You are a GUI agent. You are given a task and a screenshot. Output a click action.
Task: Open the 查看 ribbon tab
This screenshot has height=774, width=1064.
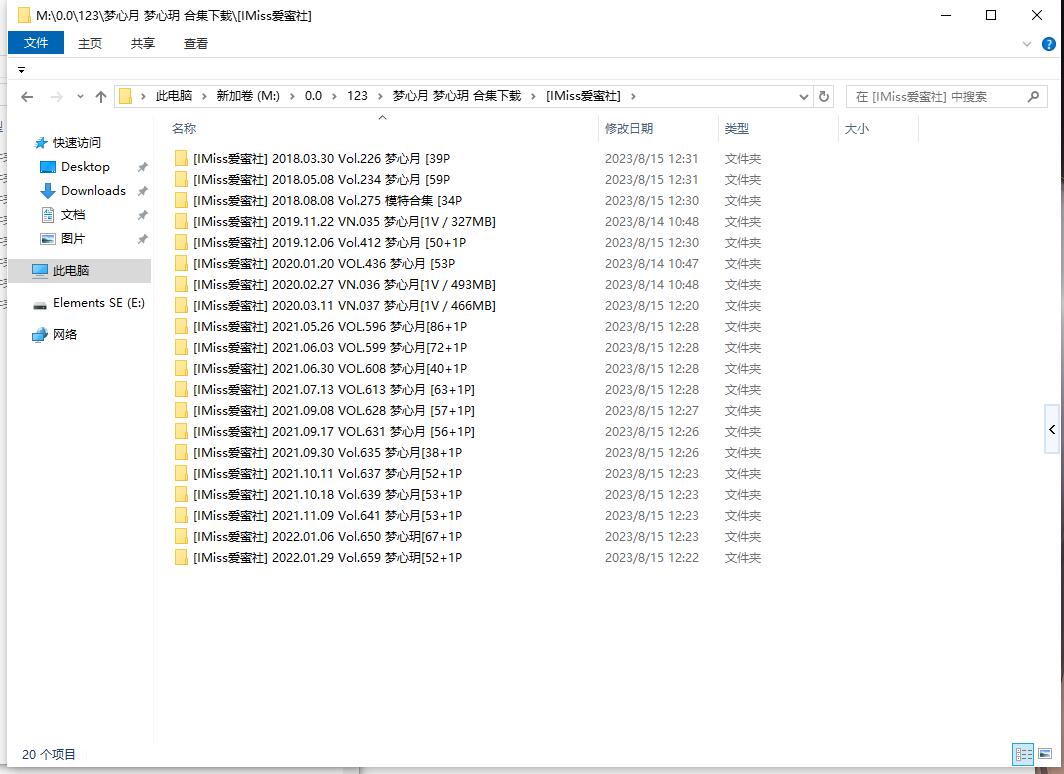[195, 43]
